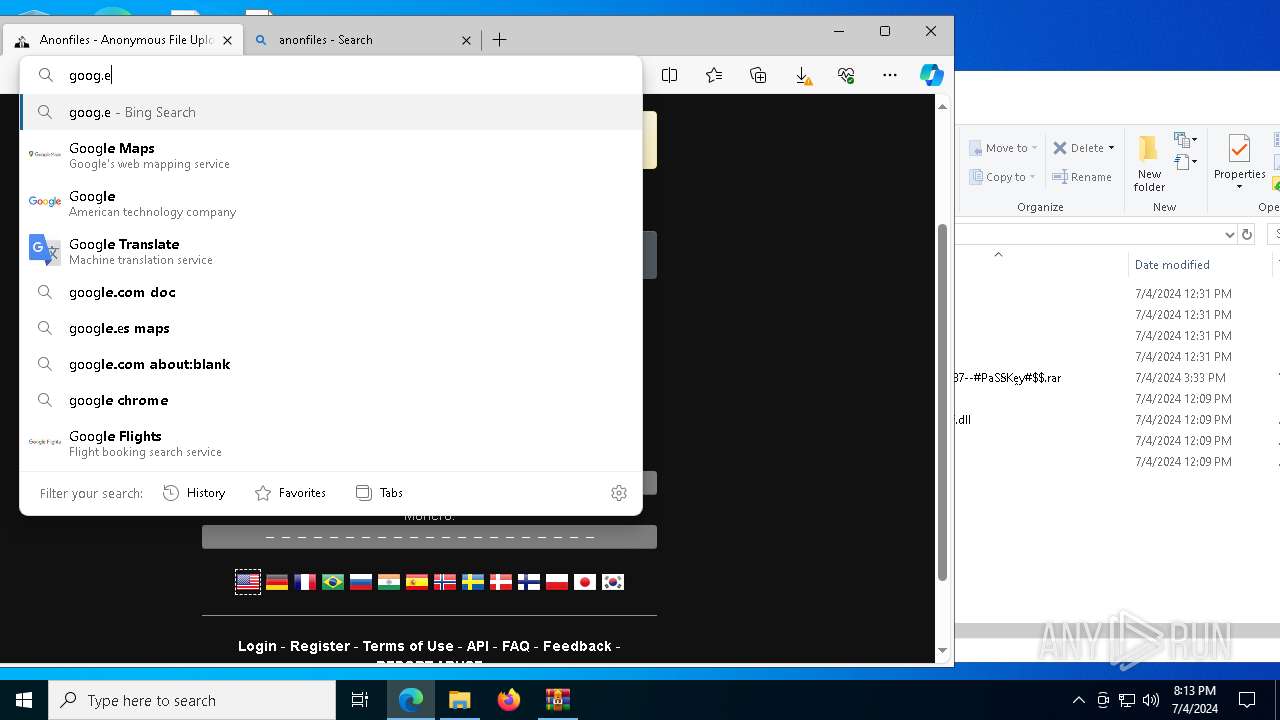This screenshot has height=720, width=1280.
Task: Select the German flag language
Action: click(x=277, y=582)
